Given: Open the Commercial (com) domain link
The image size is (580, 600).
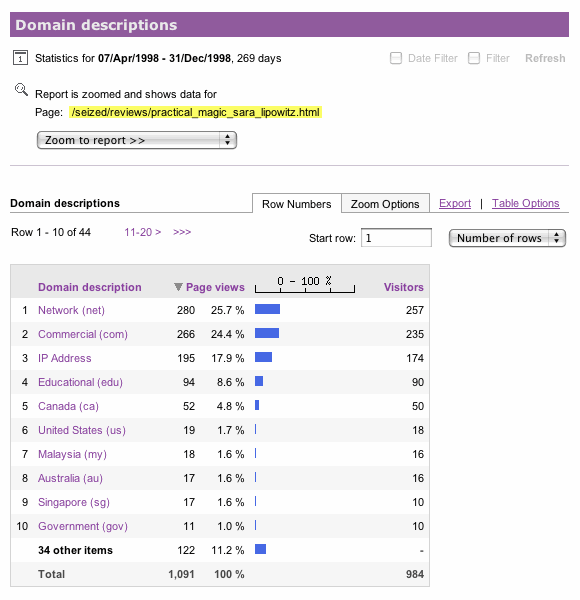Looking at the screenshot, I should (83, 334).
